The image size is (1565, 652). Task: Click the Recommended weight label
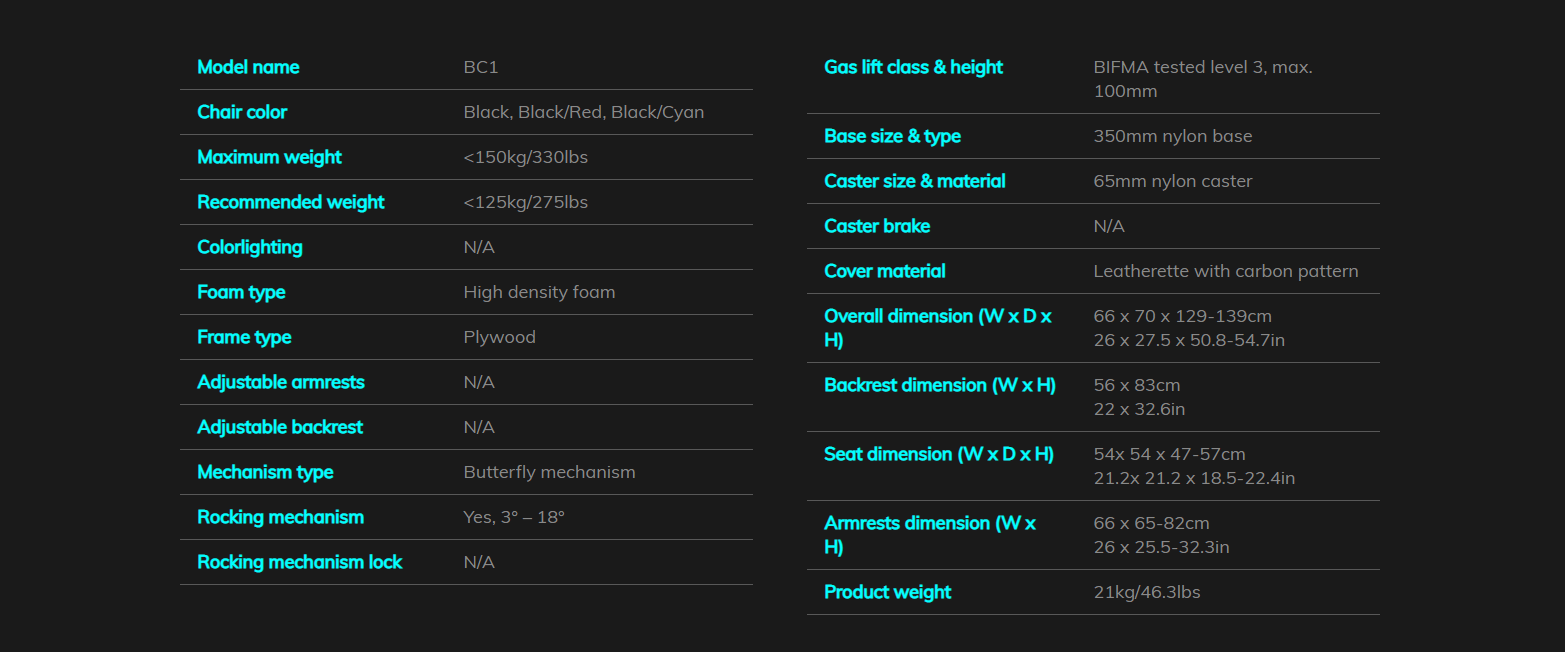[291, 202]
